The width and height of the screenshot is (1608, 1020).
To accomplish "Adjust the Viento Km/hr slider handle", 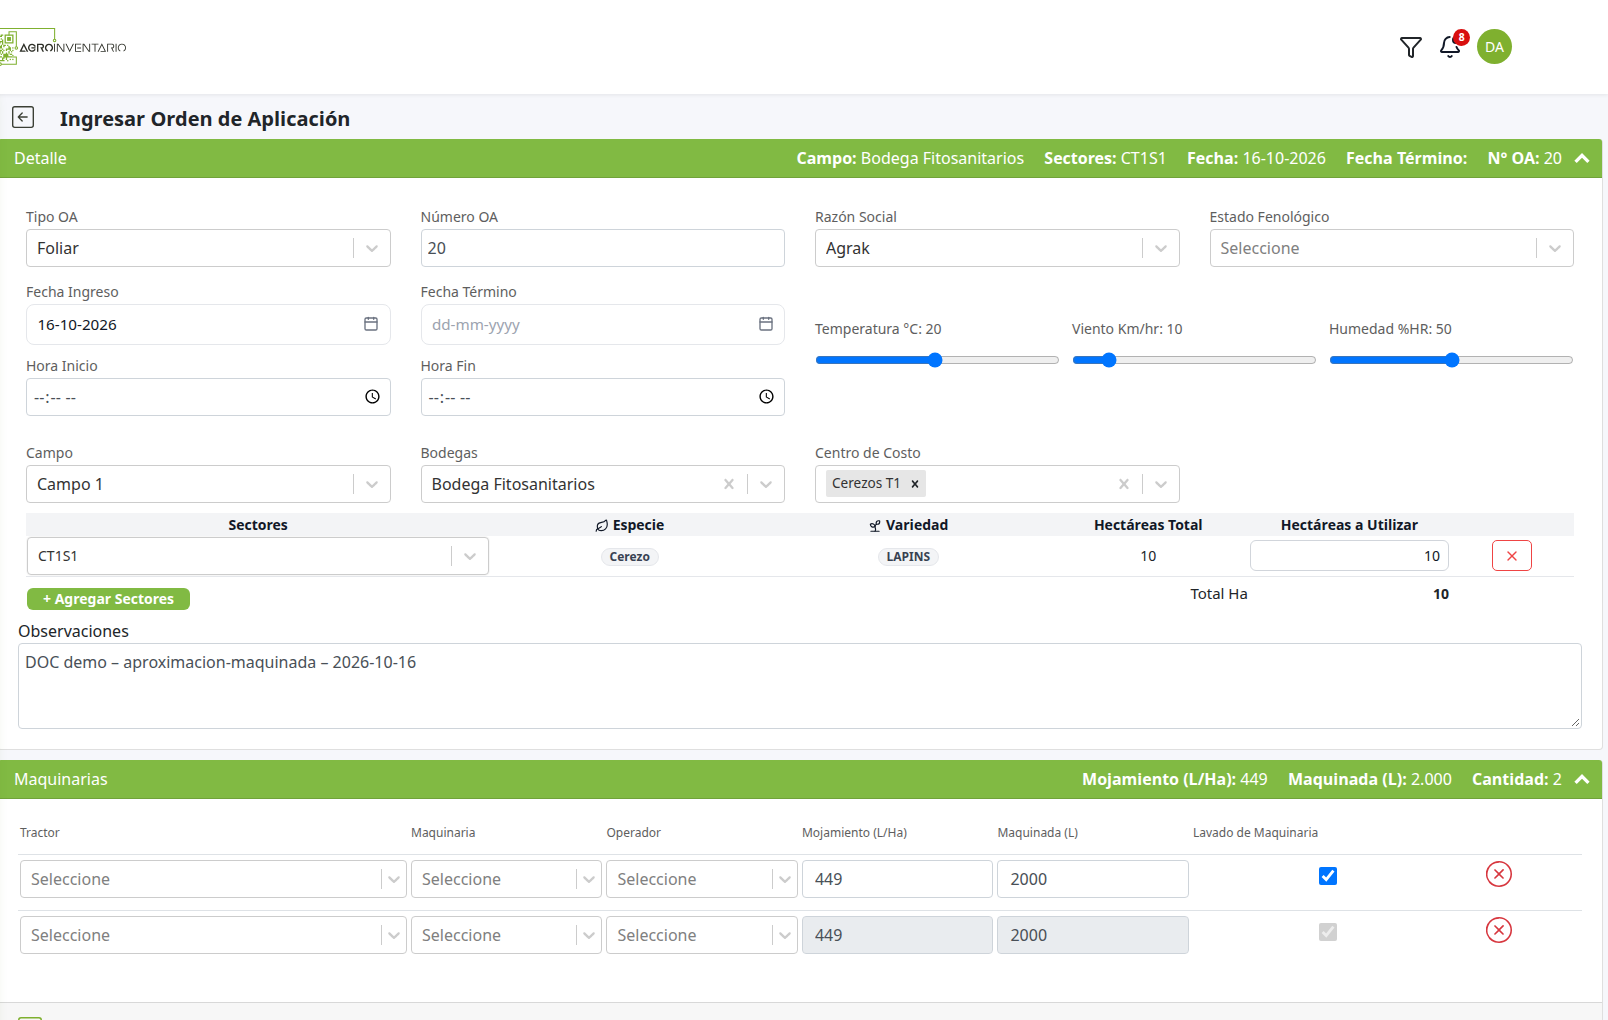I will click(1109, 360).
